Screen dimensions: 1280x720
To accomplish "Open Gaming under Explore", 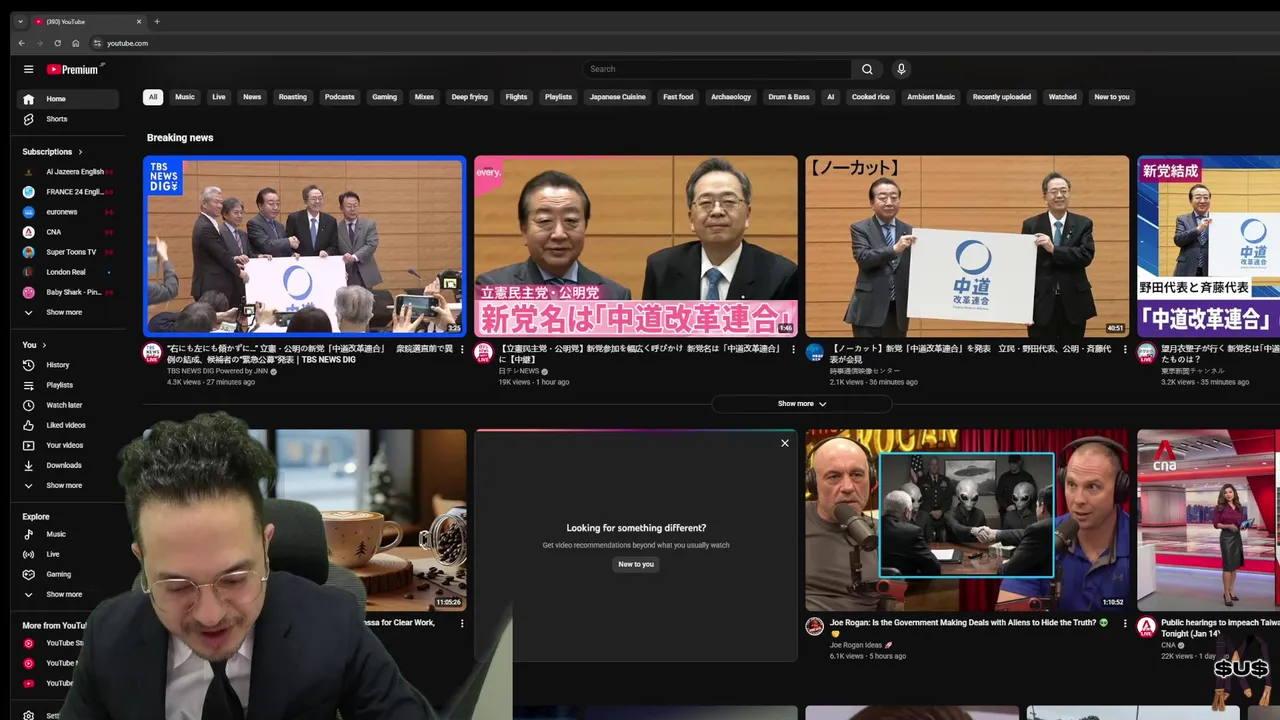I will click(67, 574).
